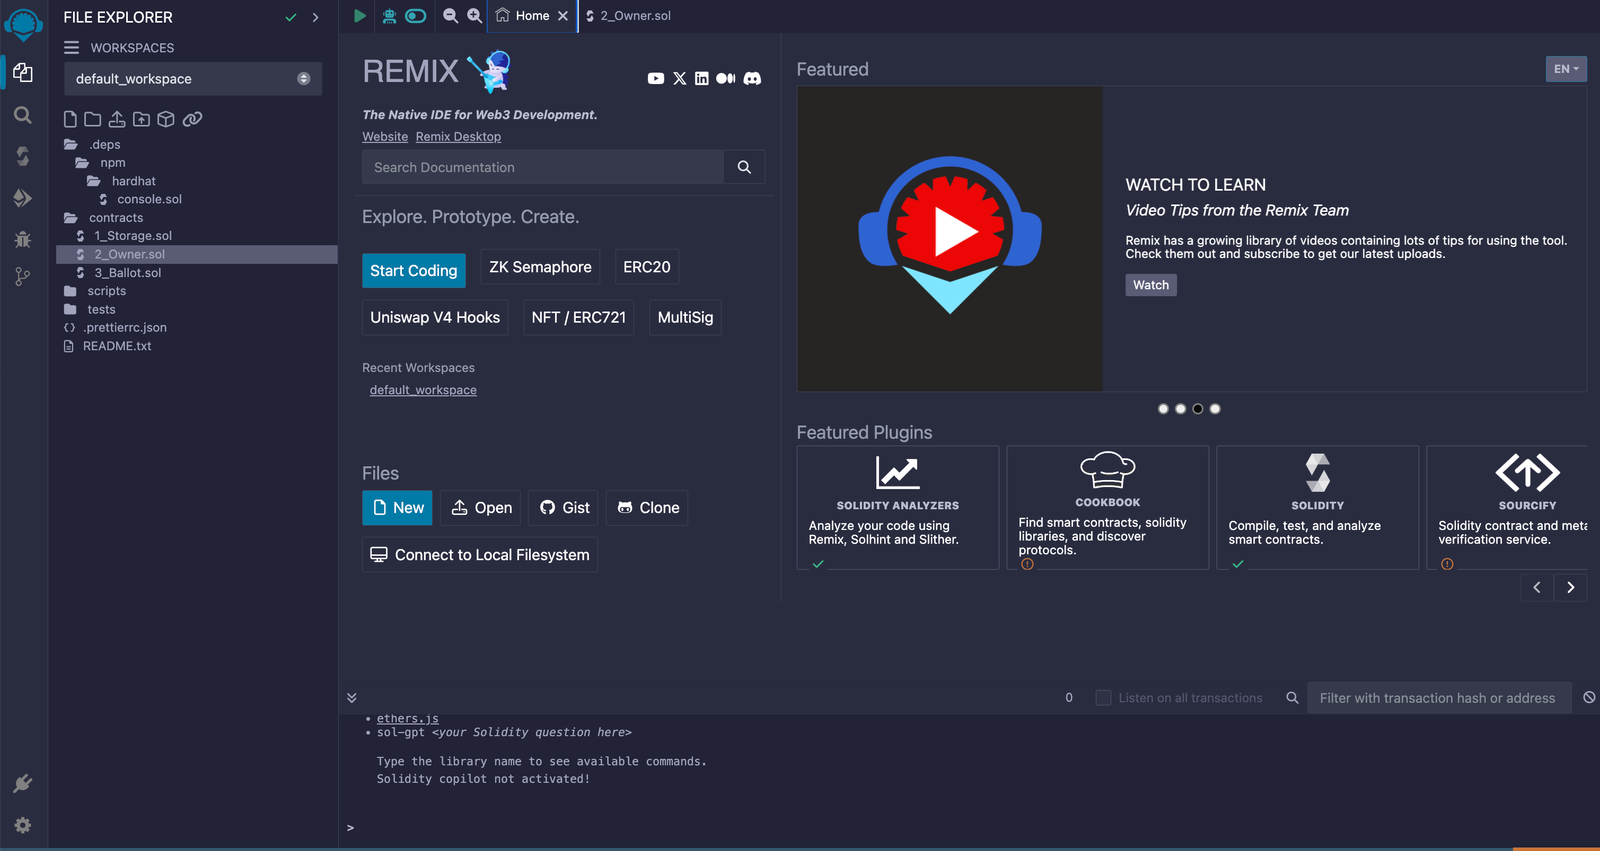This screenshot has height=851, width=1600.
Task: Click the zoom out magnifier icon
Action: pos(451,16)
